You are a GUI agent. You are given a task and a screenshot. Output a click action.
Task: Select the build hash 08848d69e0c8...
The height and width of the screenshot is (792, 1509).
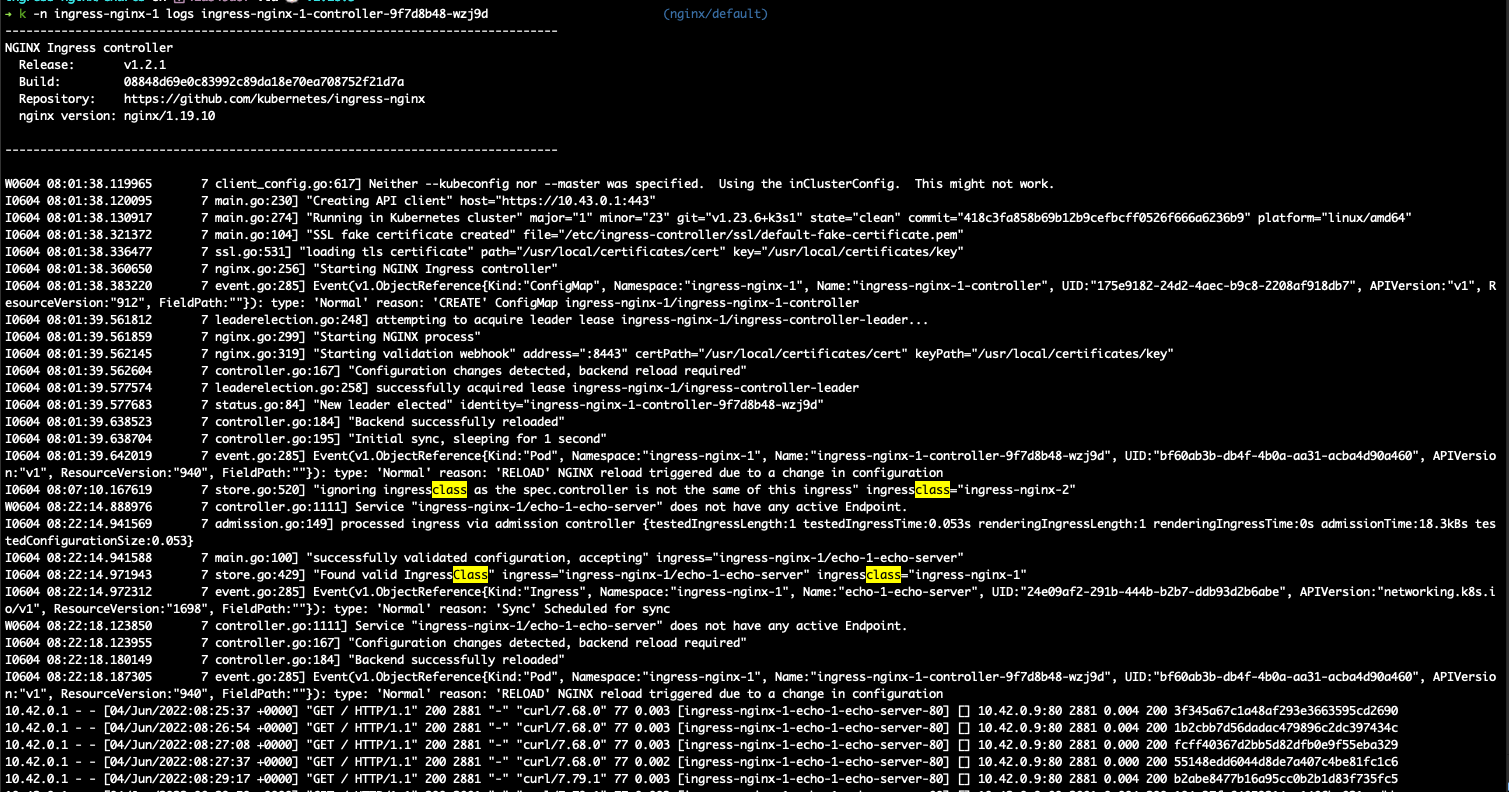[x=264, y=82]
